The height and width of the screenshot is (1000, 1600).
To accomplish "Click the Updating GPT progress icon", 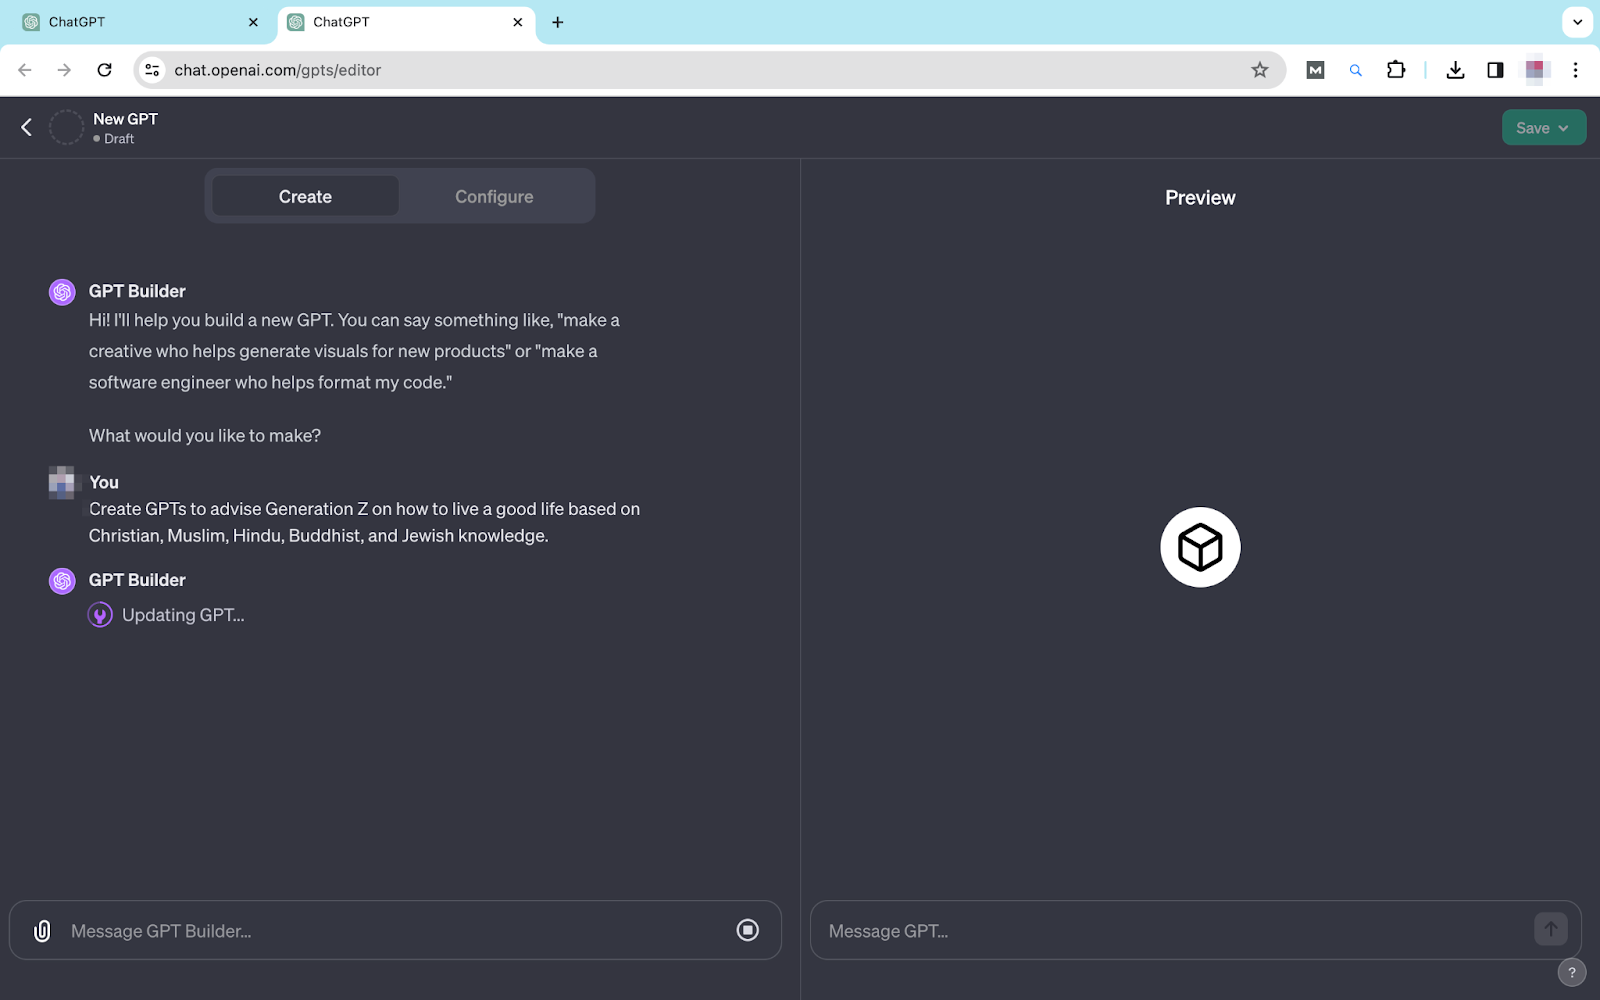I will pos(100,615).
